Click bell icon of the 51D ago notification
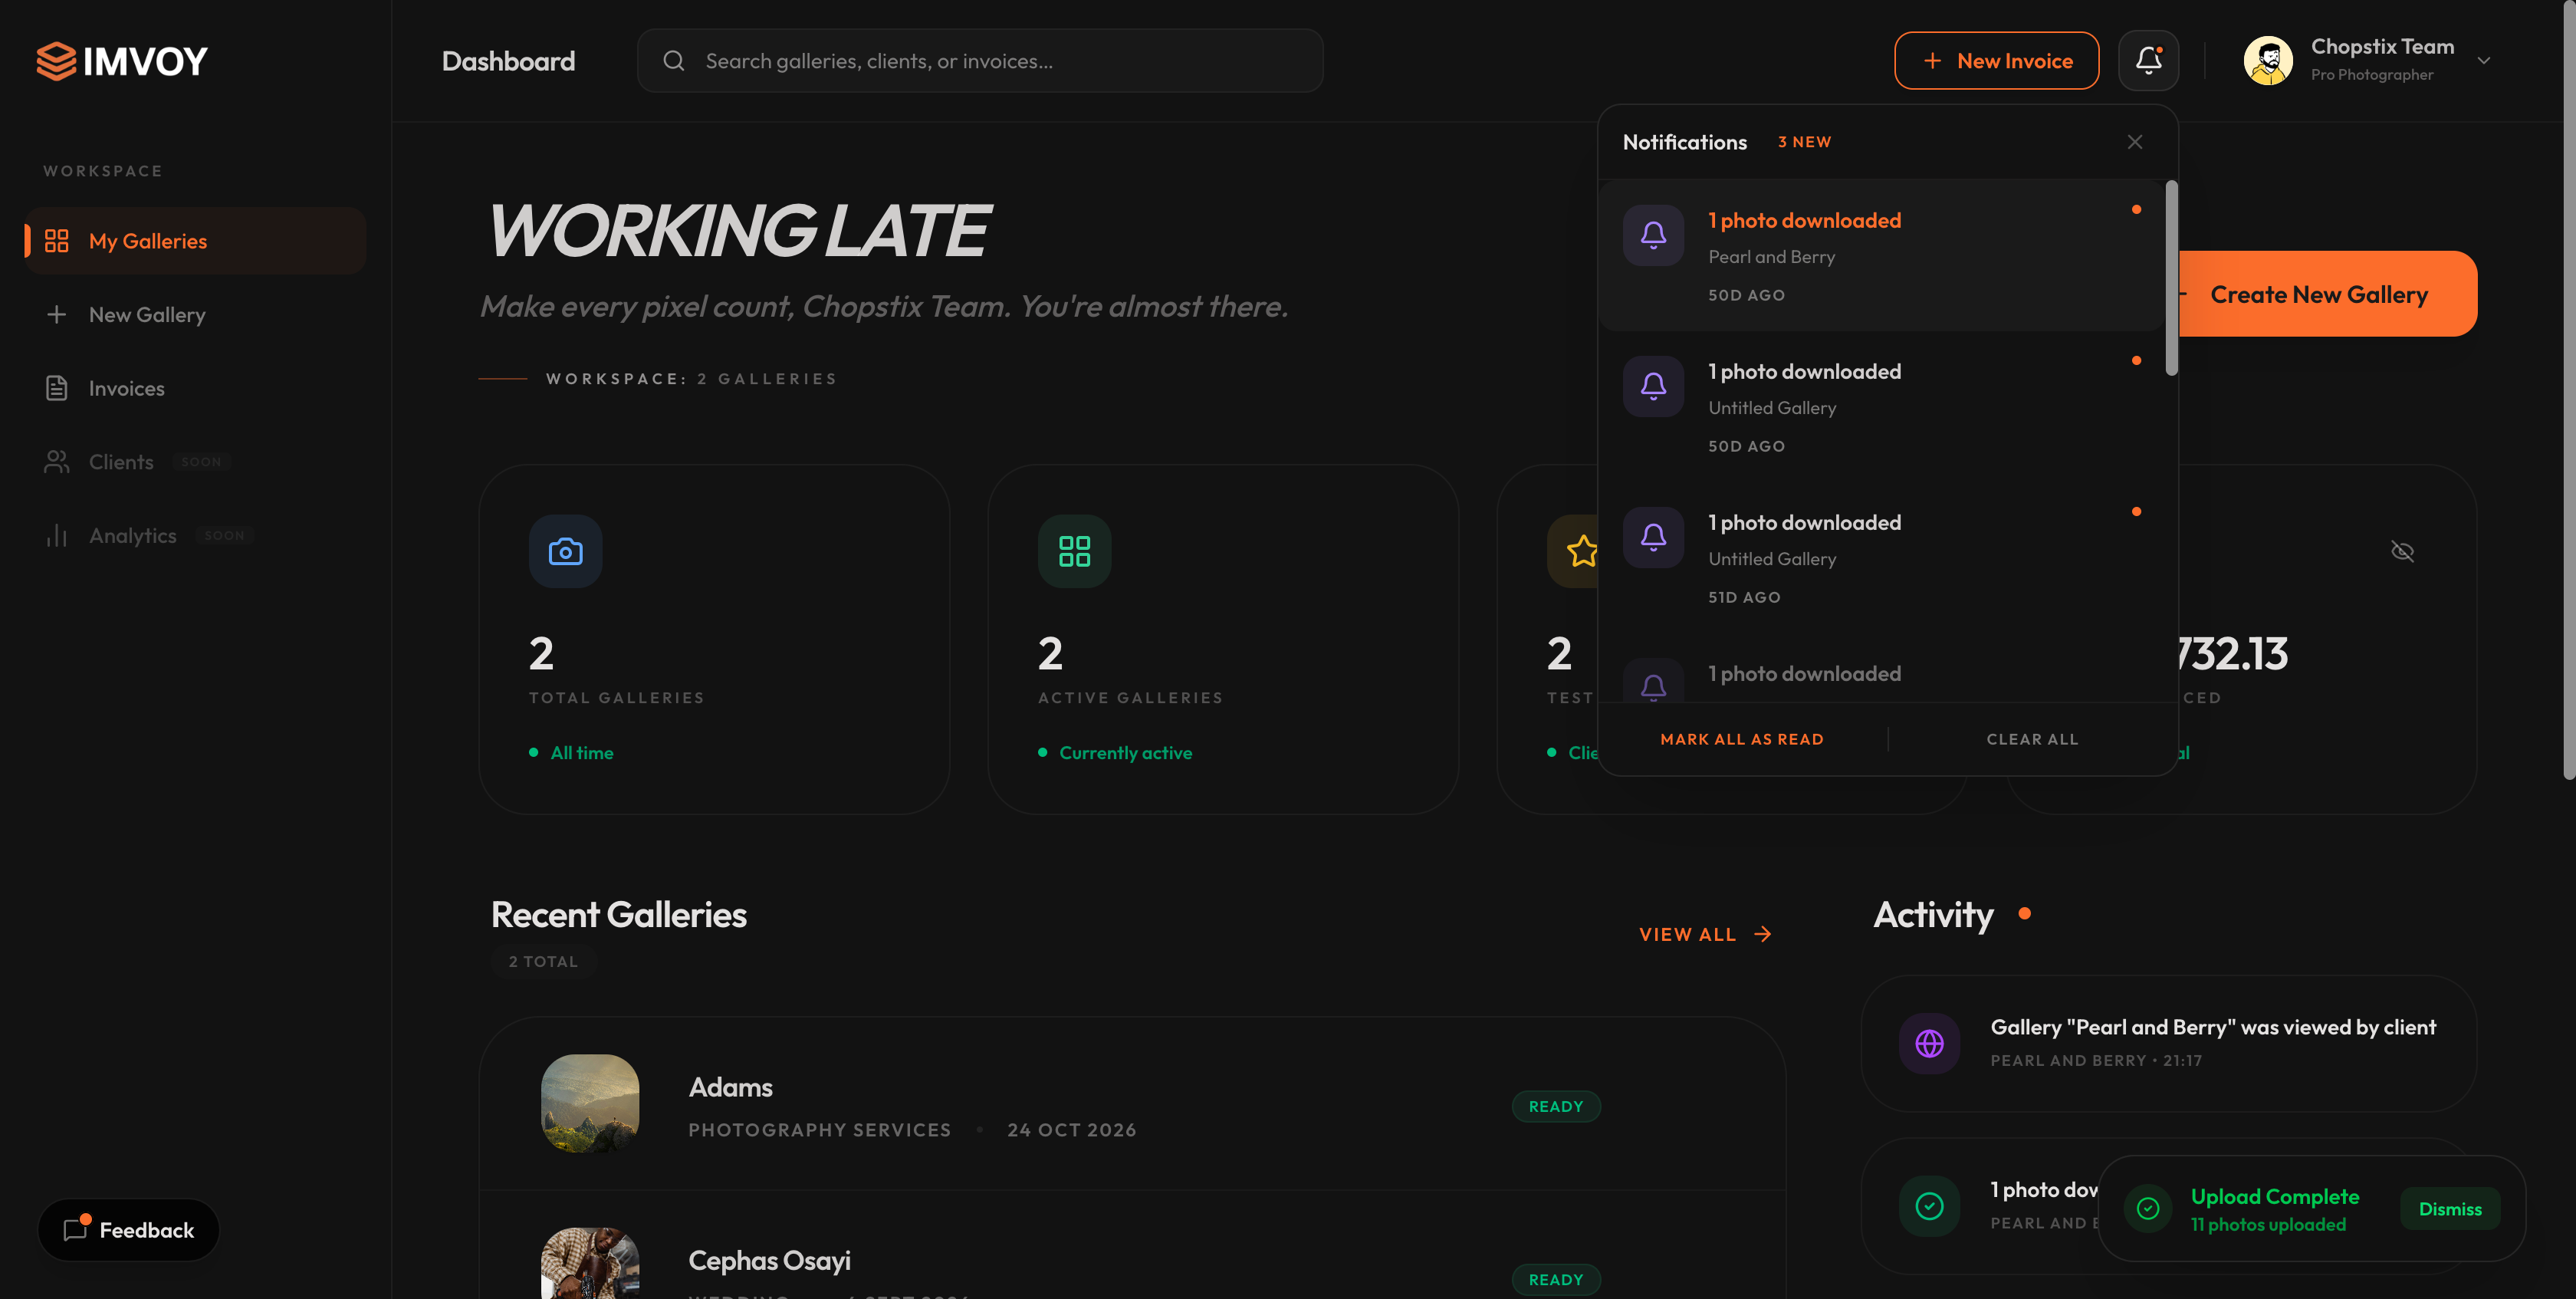The image size is (2576, 1299). click(x=1653, y=537)
